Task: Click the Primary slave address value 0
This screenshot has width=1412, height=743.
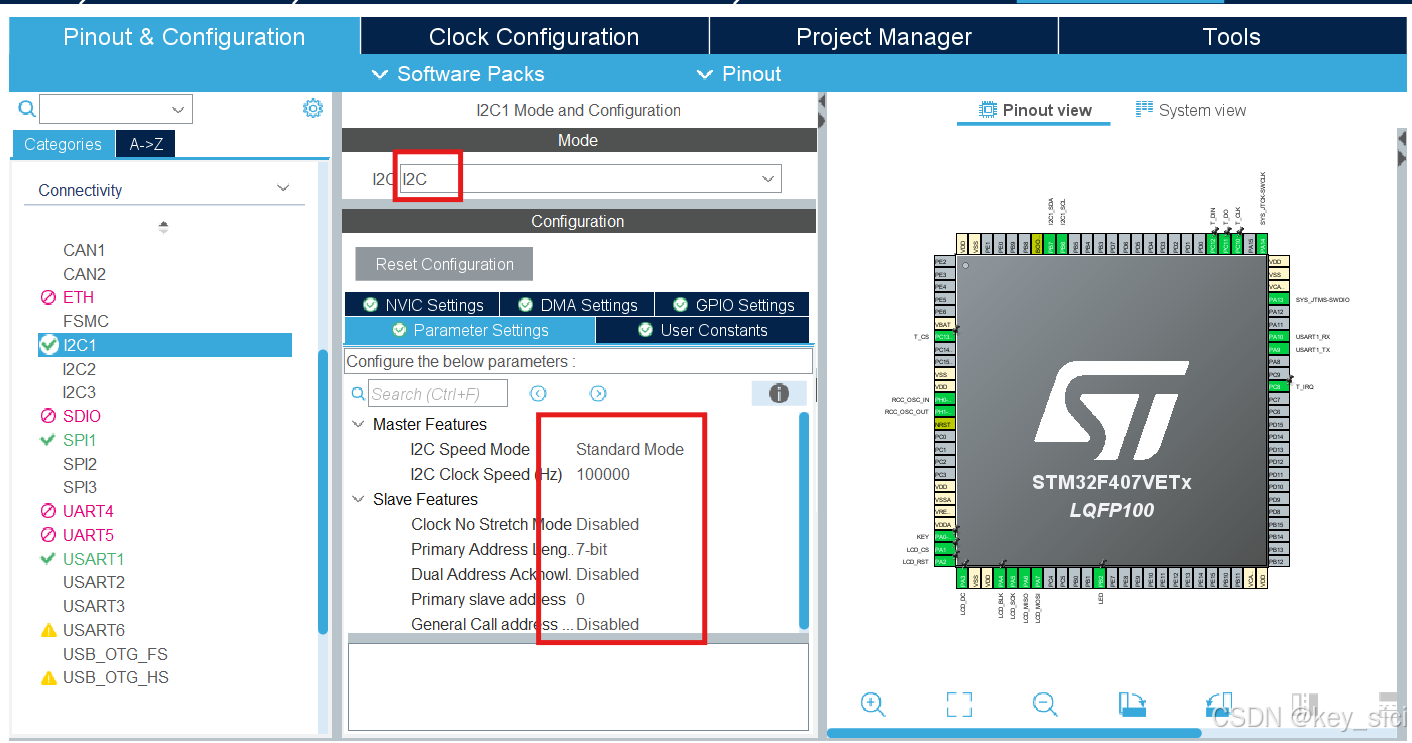Action: (581, 599)
